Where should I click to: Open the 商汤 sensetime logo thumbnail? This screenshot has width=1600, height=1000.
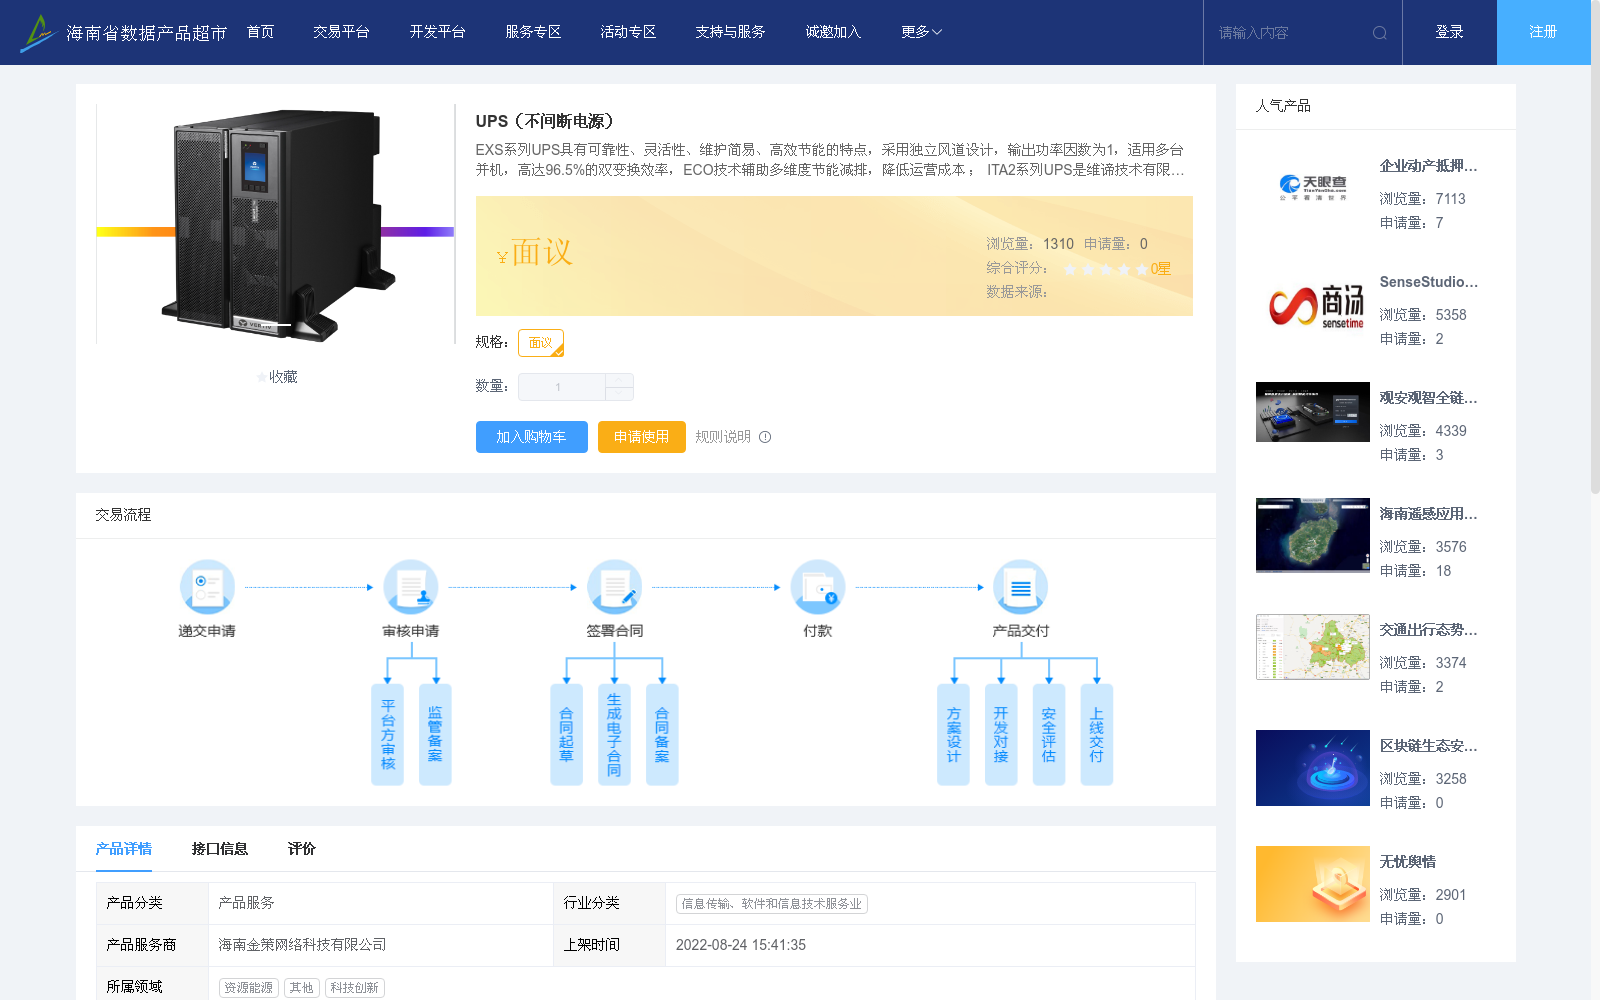tap(1313, 304)
